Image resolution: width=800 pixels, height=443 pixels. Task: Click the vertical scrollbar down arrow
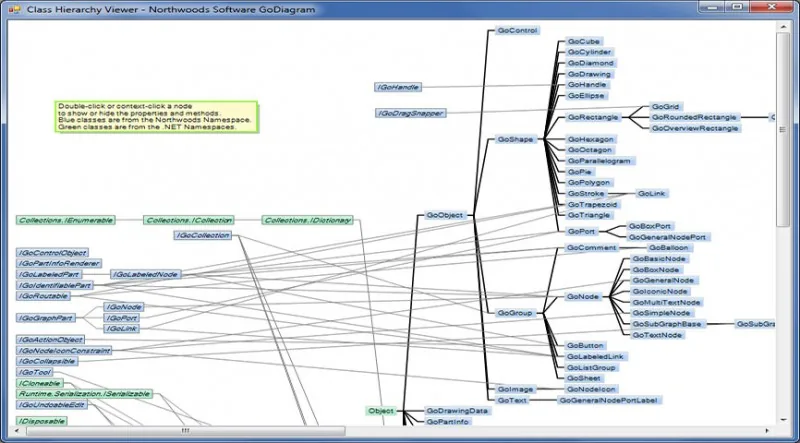point(783,419)
